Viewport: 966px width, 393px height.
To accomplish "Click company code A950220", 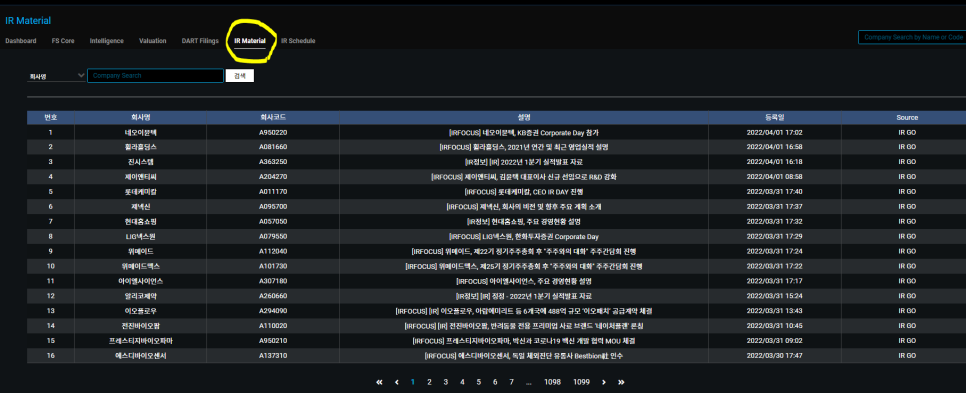I will point(273,132).
